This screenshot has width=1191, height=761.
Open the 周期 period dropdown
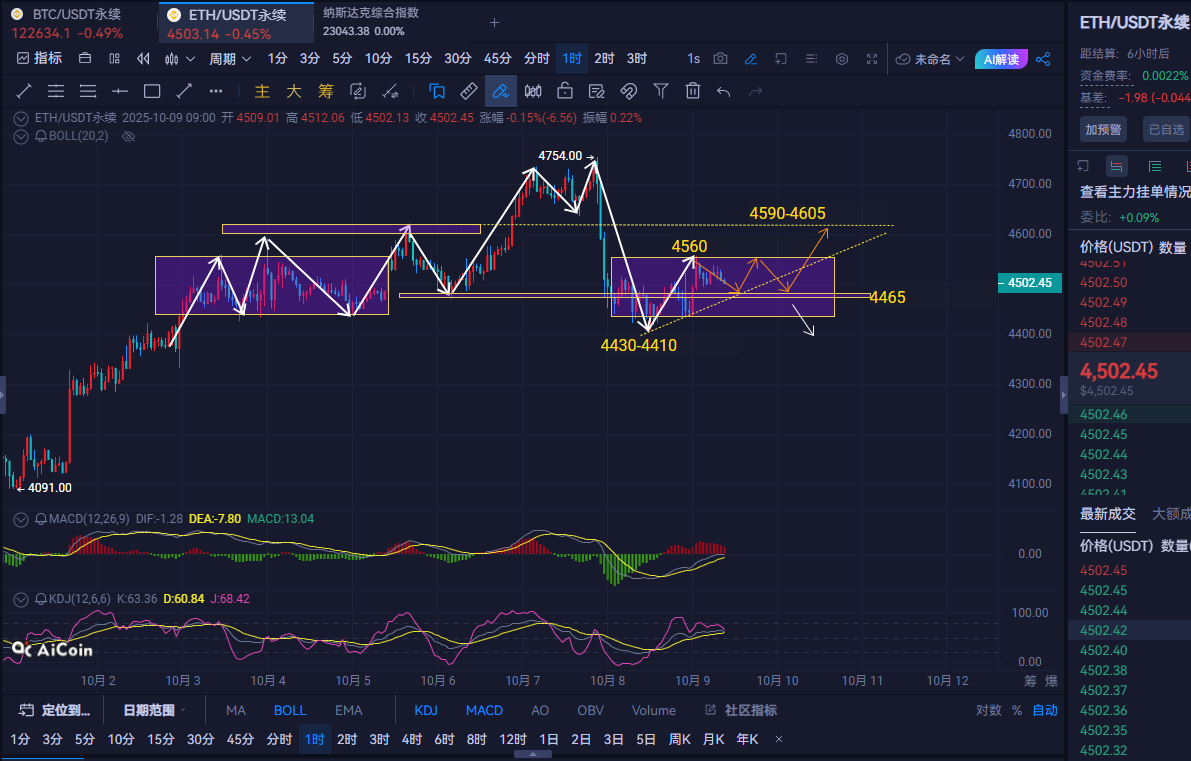[229, 59]
